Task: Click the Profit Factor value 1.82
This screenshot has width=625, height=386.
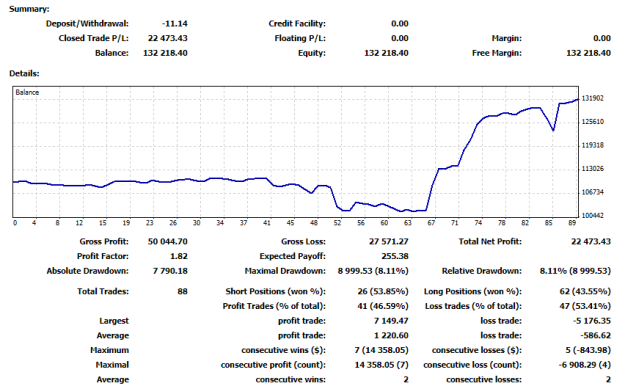Action: pos(179,256)
